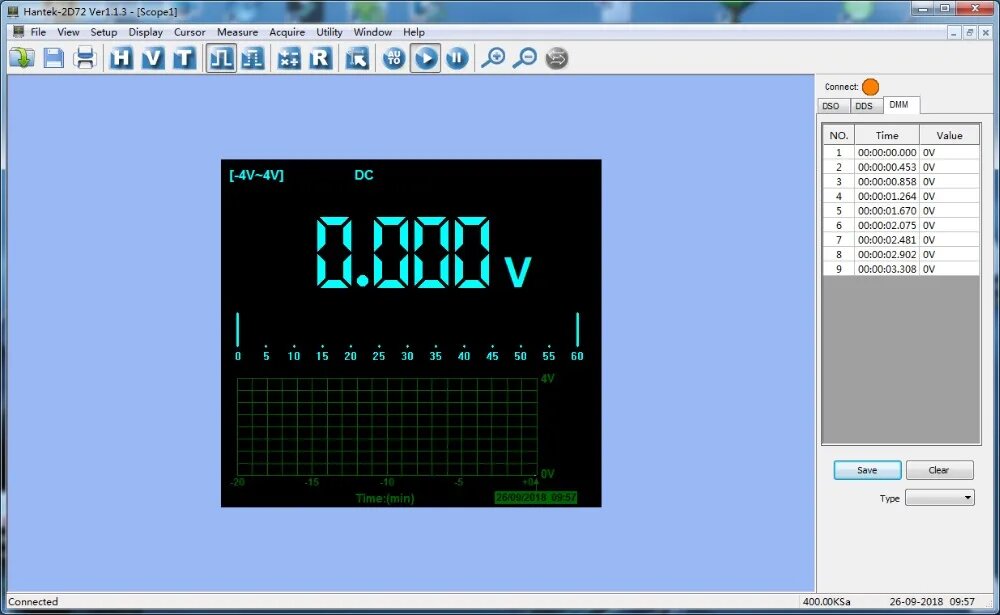Screen dimensions: 1000x615
Task: Start acquisition with the play icon
Action: 425,58
